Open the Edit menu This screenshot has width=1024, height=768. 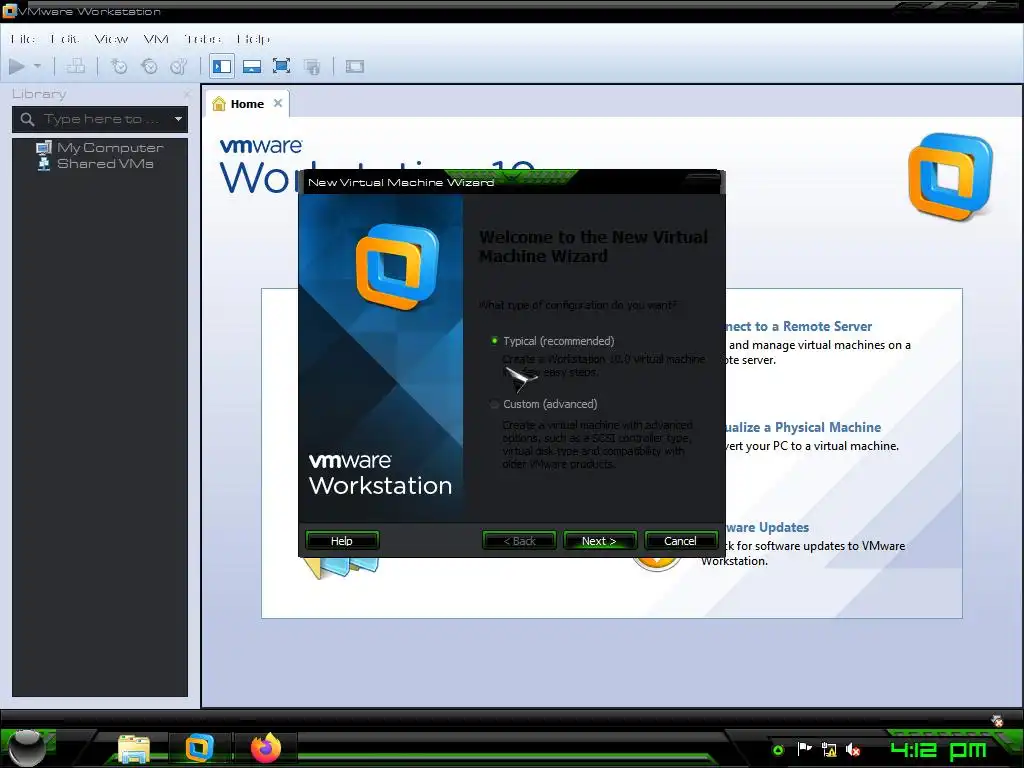[x=65, y=39]
